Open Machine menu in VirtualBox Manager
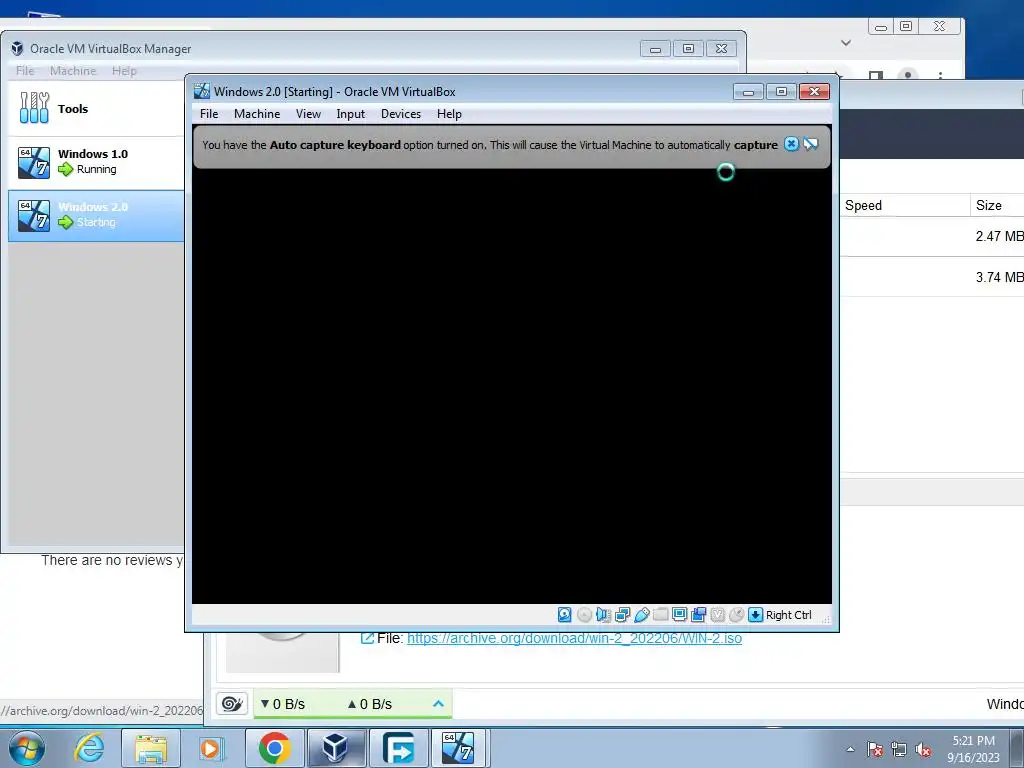The image size is (1024, 768). point(73,71)
